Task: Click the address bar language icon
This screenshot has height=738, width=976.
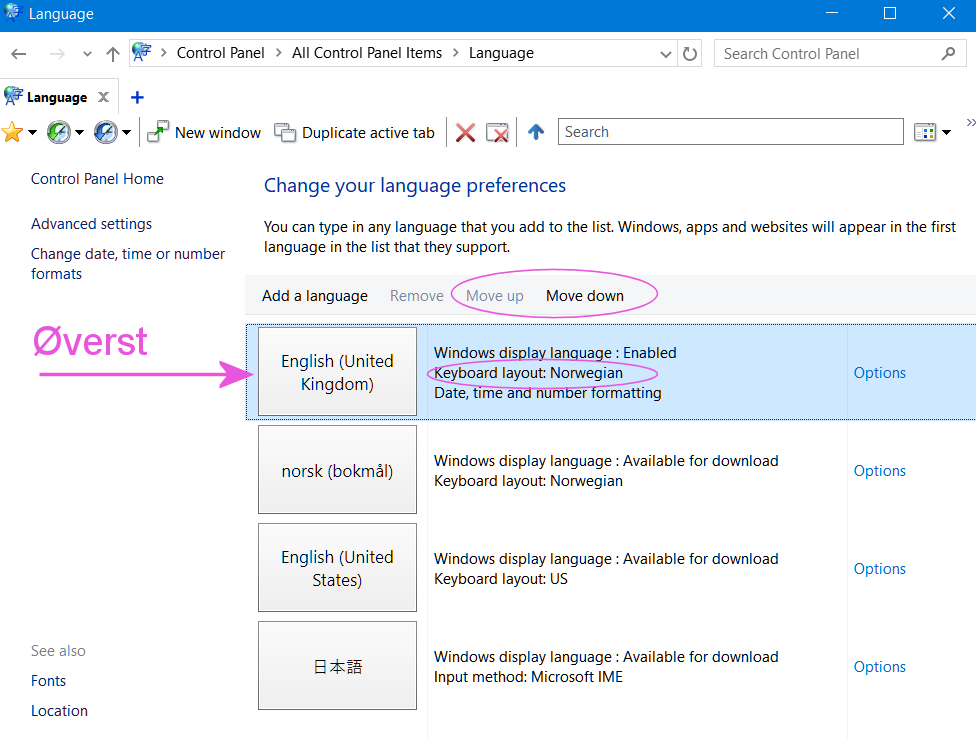Action: tap(142, 52)
